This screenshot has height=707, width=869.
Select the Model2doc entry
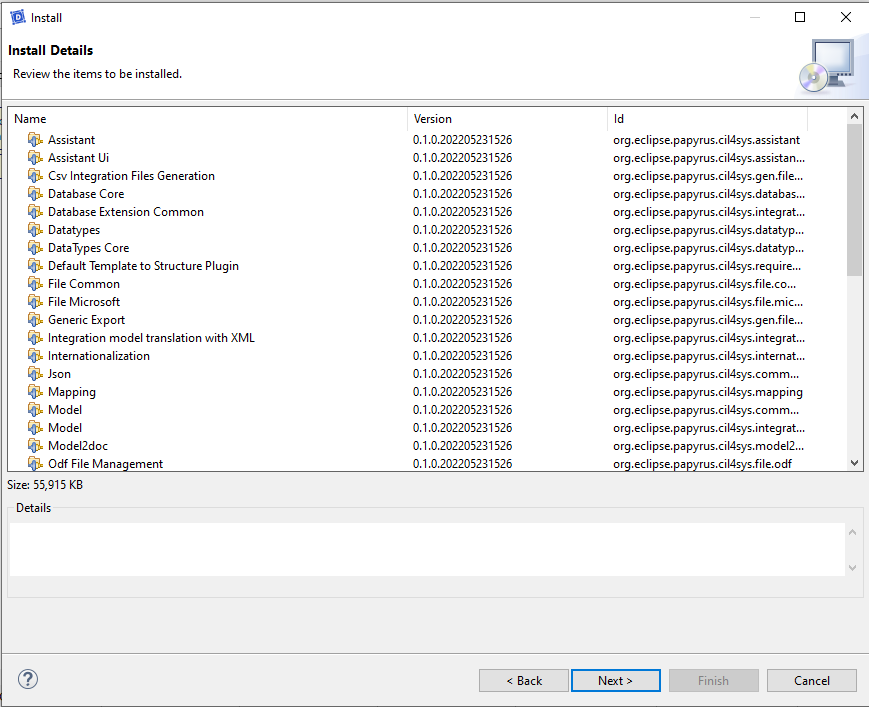coord(78,446)
